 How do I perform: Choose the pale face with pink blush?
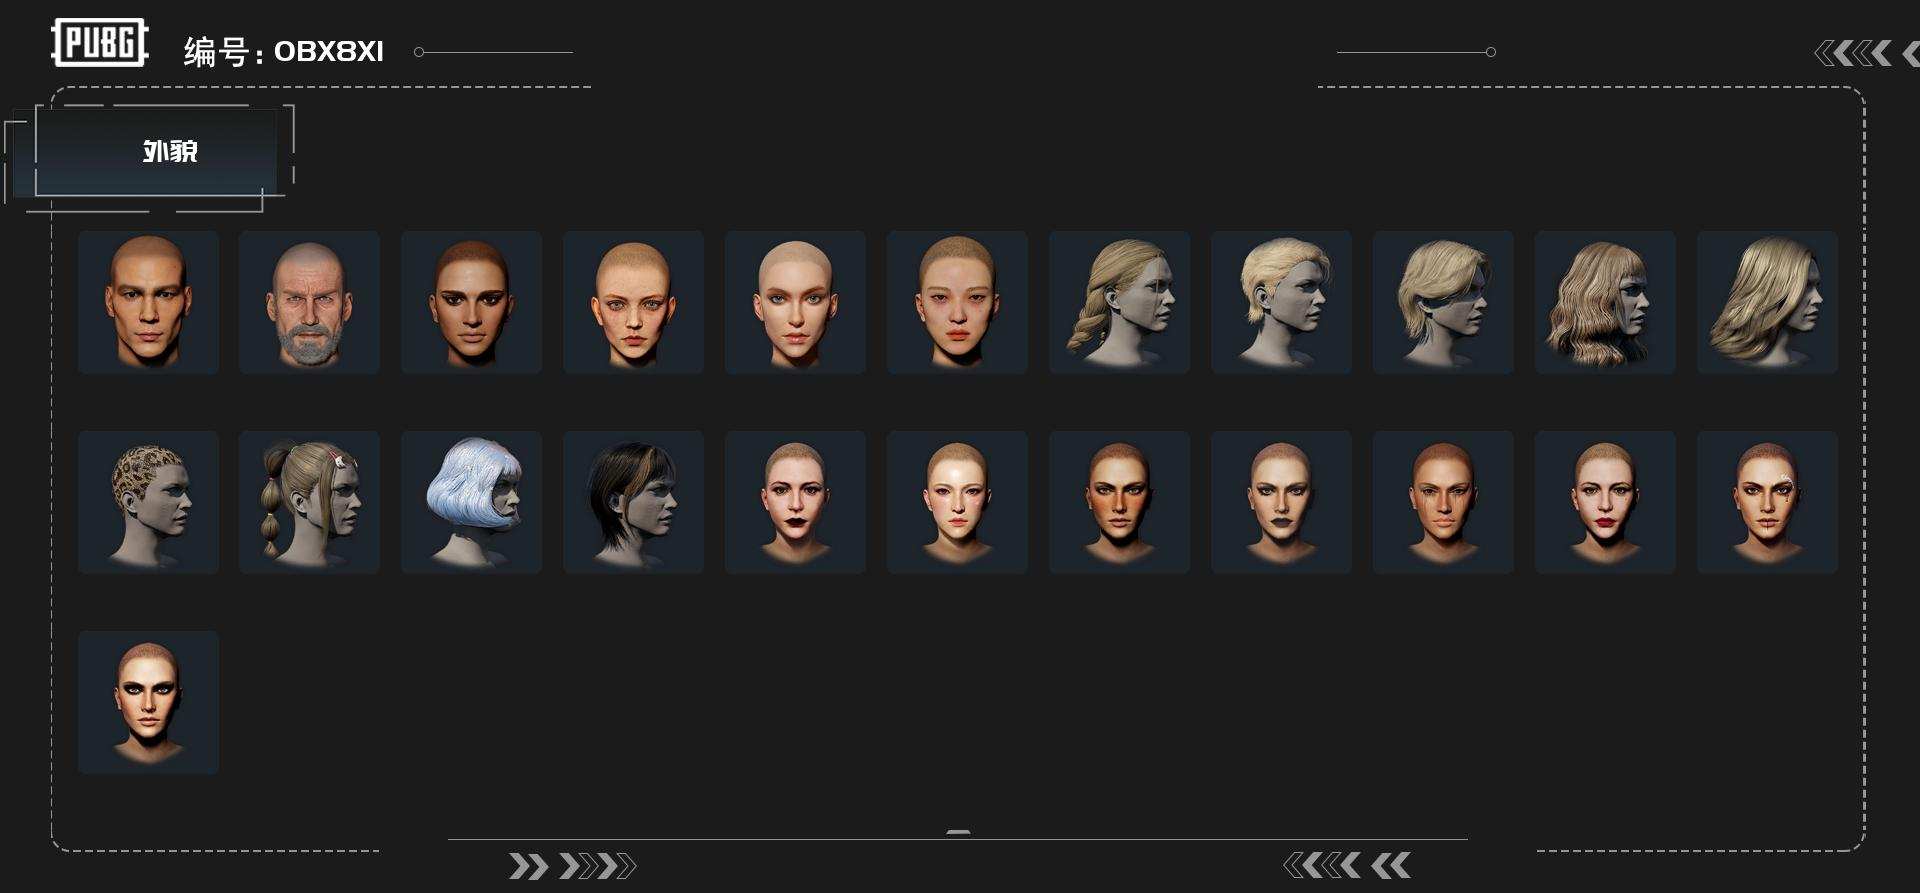[957, 502]
